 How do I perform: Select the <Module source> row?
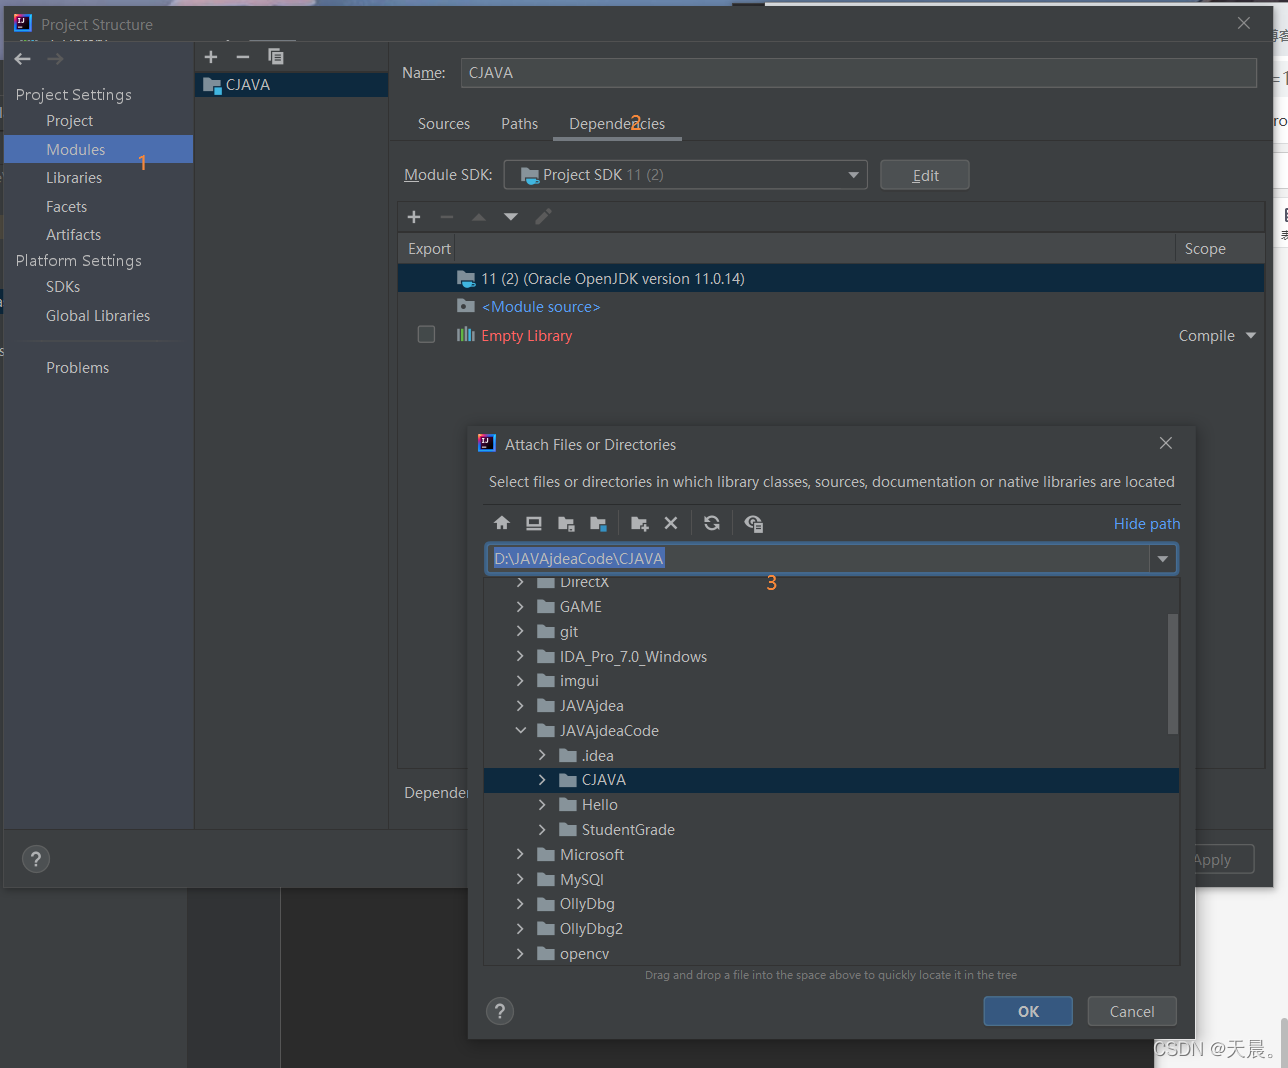831,307
